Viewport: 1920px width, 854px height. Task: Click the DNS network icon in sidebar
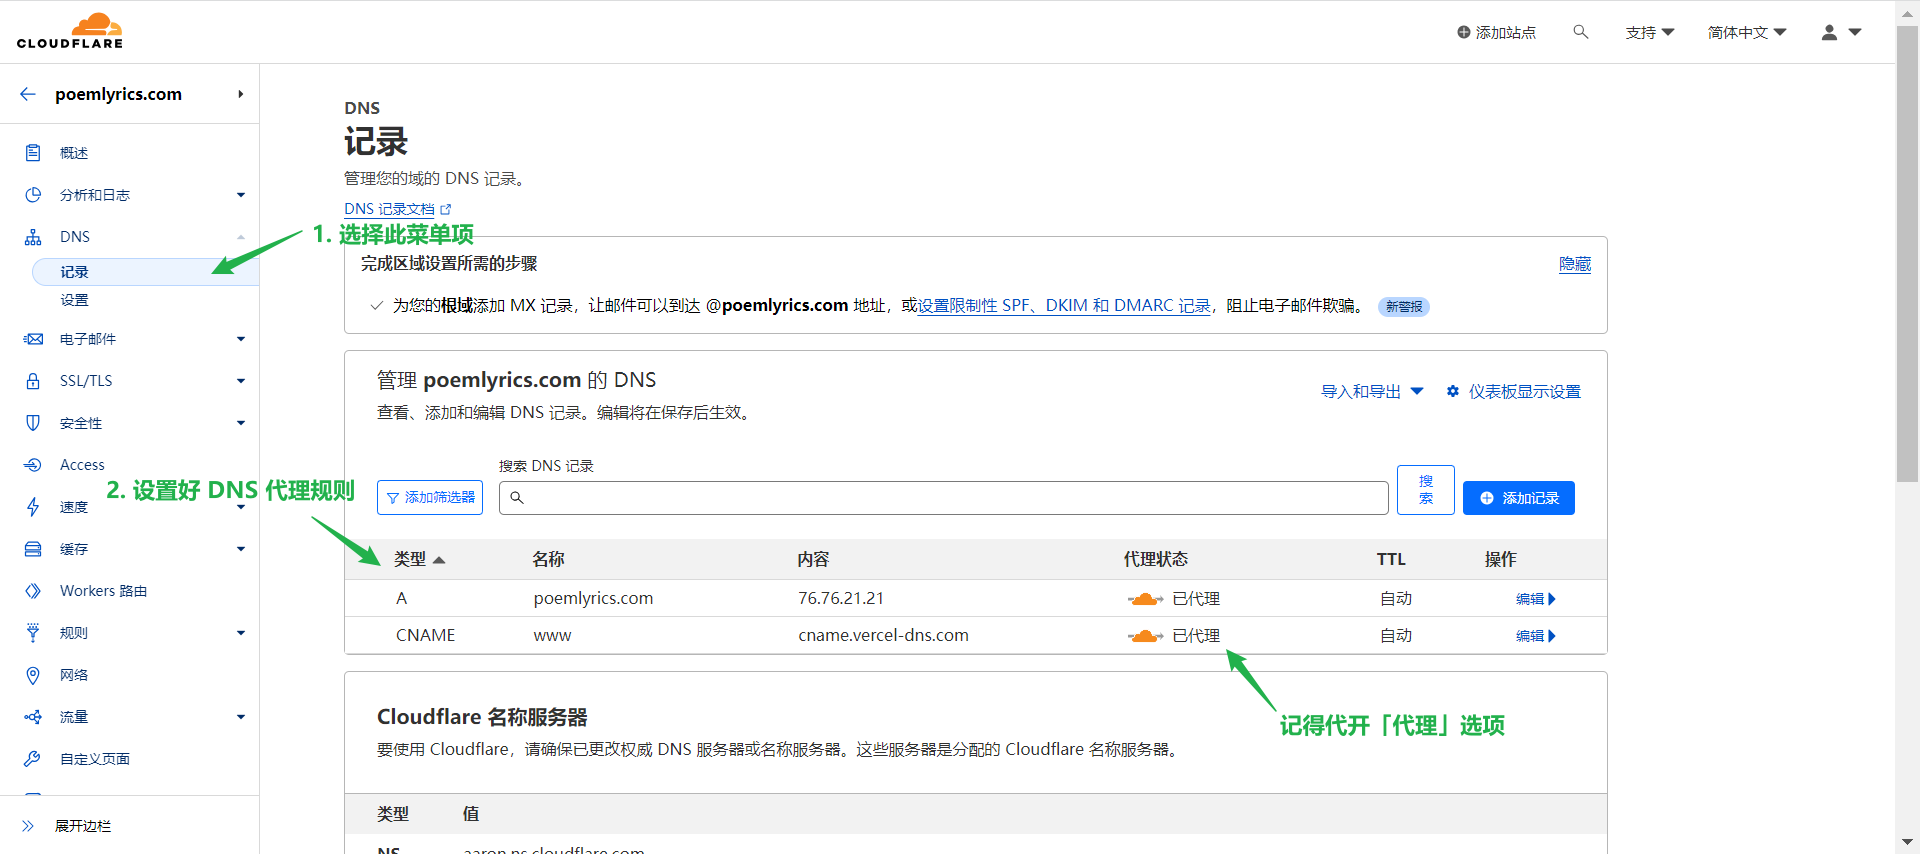tap(33, 237)
